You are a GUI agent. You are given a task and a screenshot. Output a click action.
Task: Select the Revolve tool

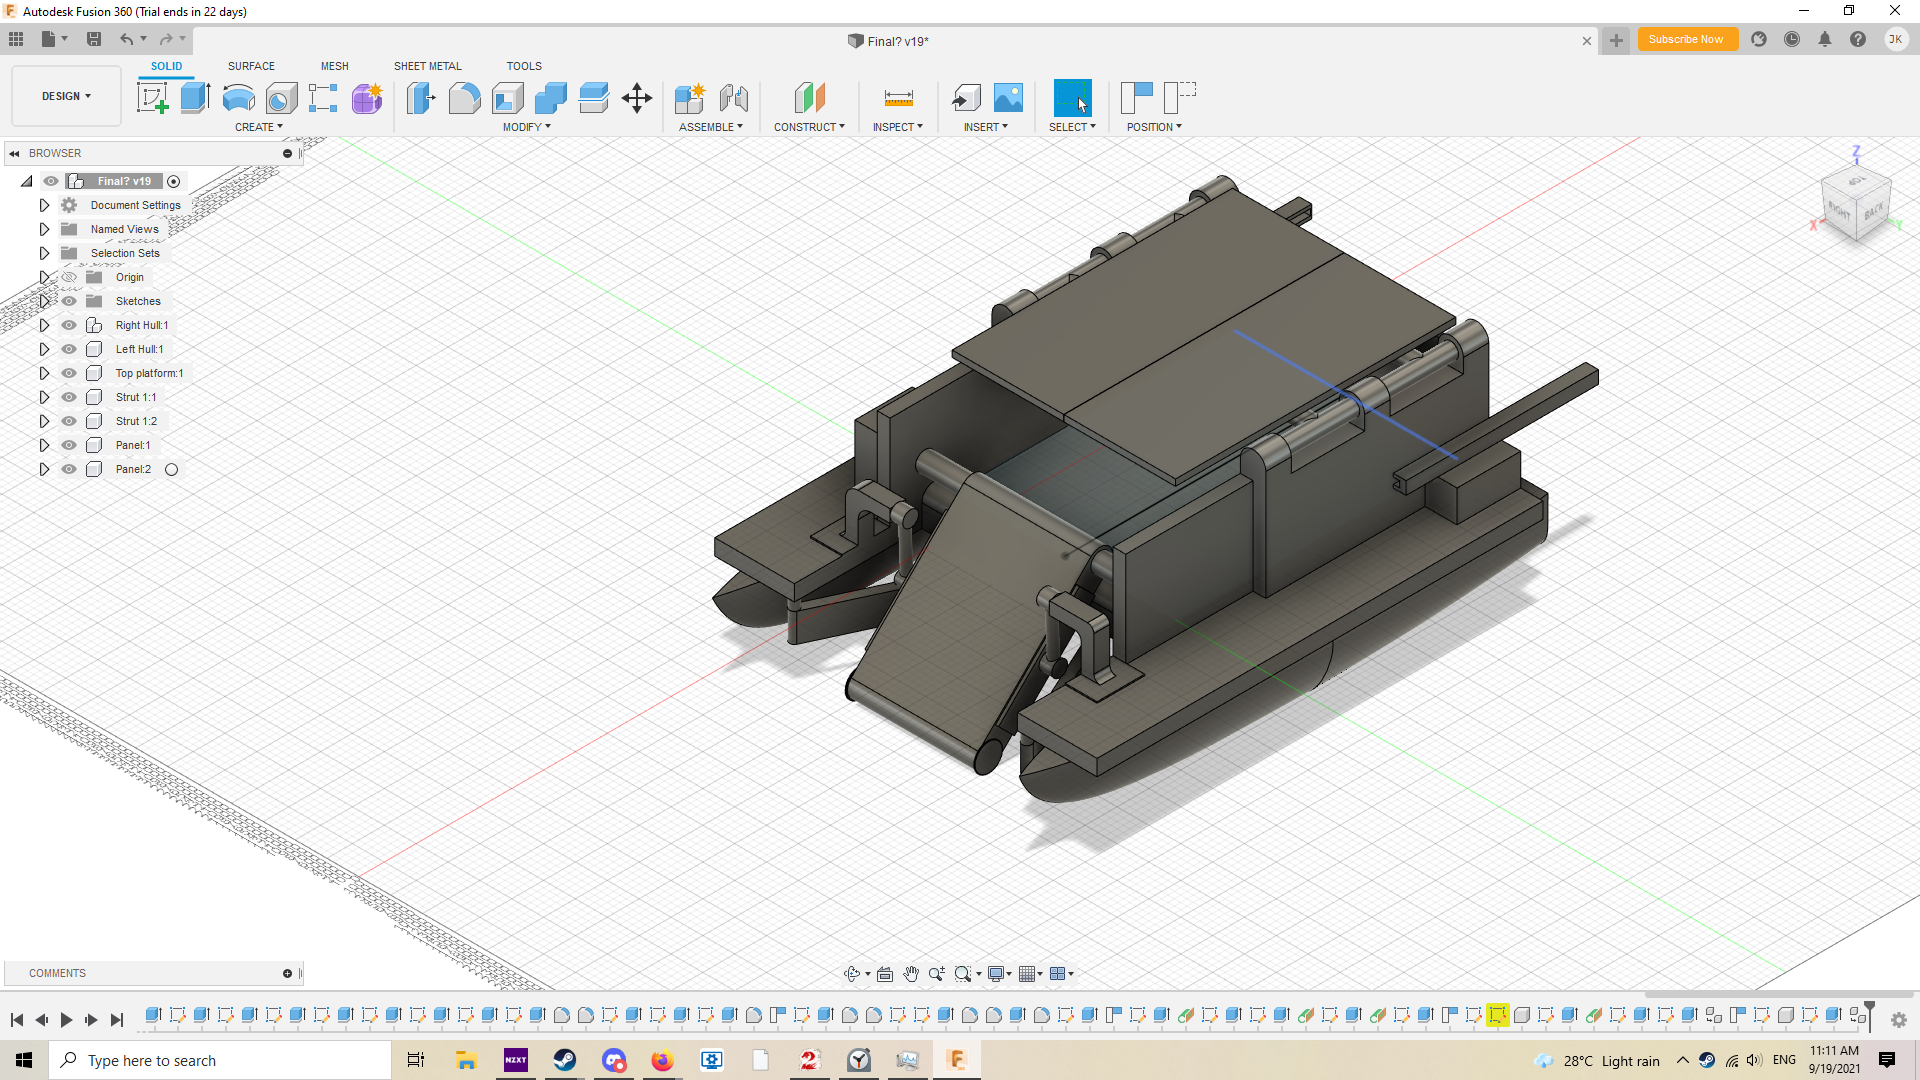tap(238, 98)
